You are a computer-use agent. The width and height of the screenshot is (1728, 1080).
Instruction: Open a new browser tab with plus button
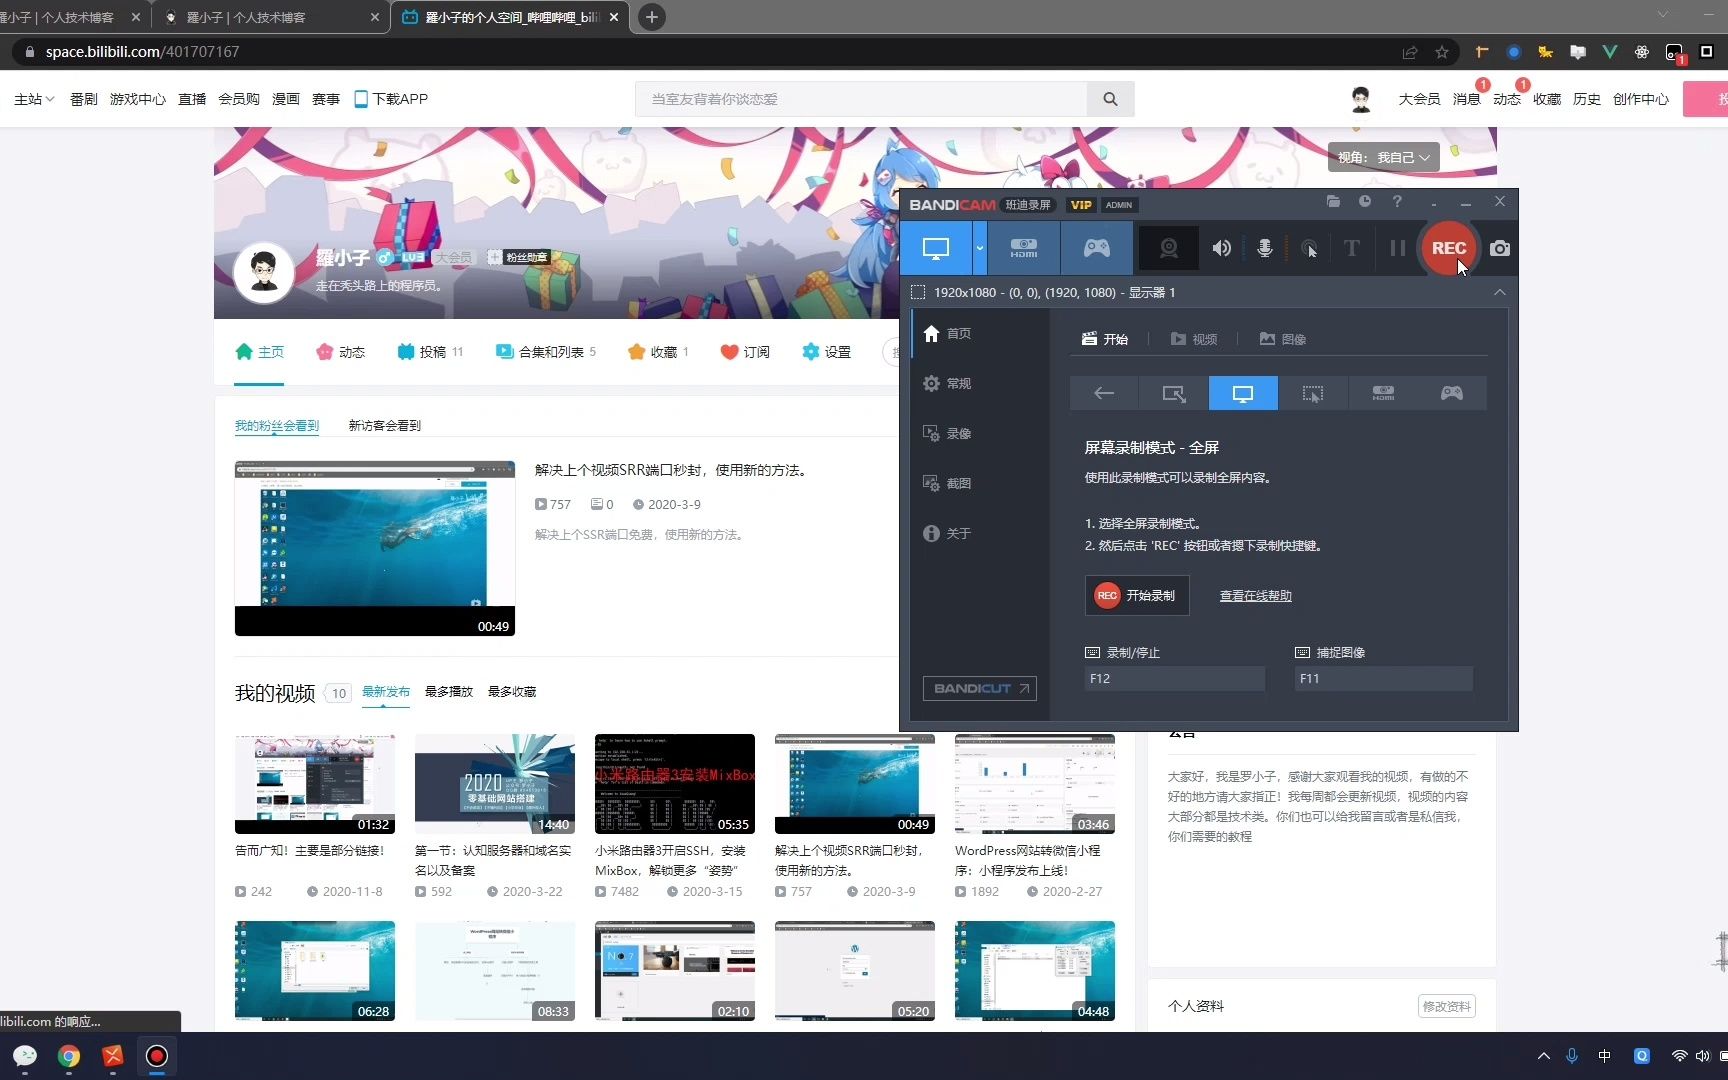[651, 17]
